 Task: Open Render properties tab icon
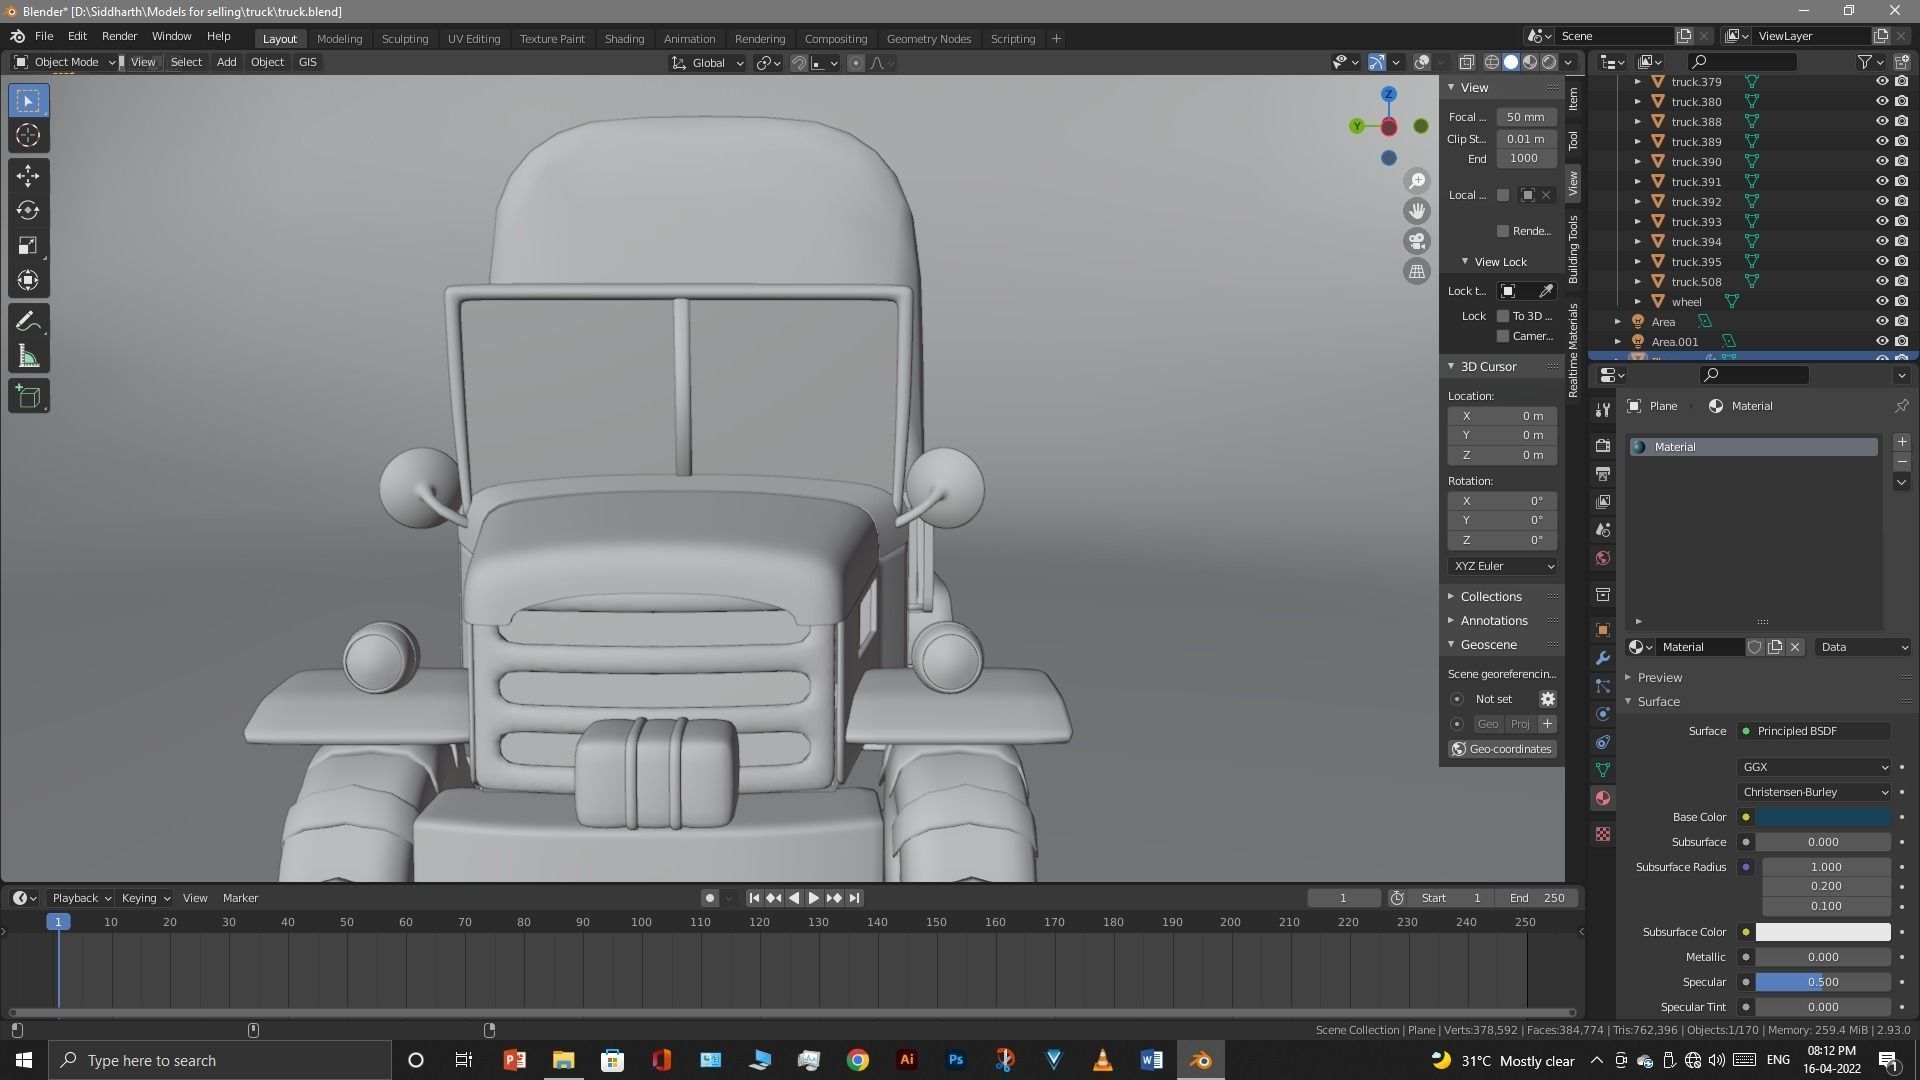[1603, 446]
